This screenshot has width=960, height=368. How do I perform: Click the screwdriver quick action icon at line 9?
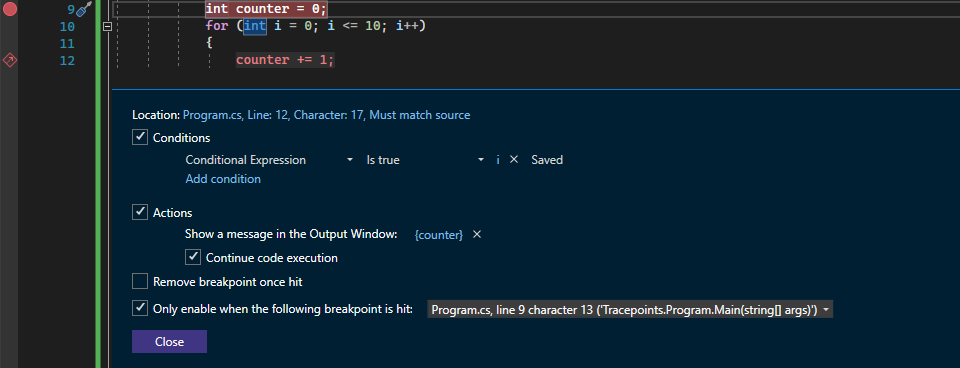[85, 9]
